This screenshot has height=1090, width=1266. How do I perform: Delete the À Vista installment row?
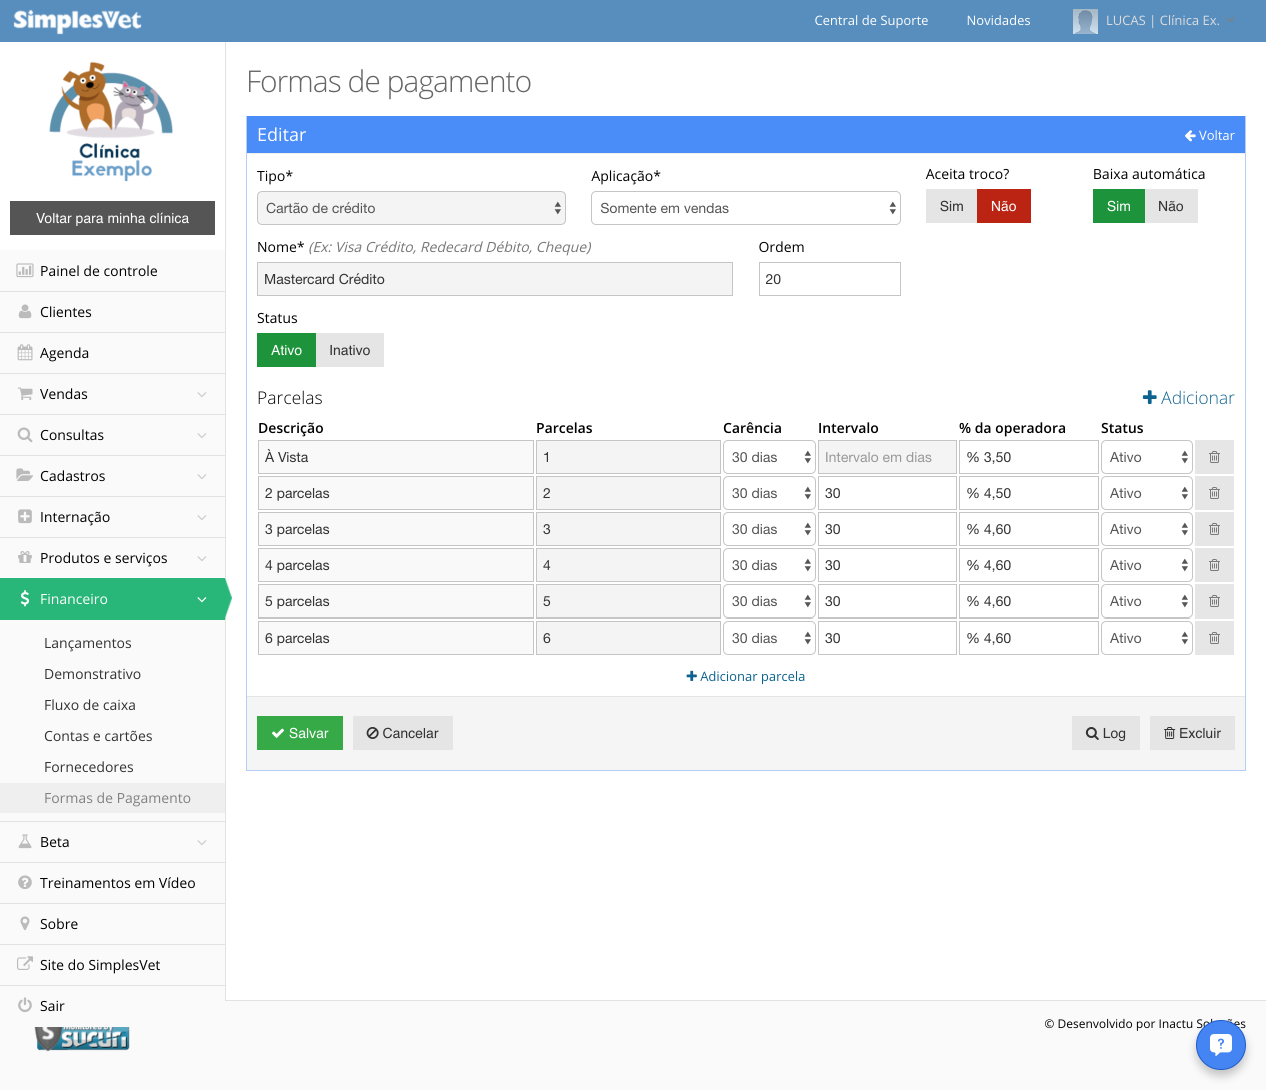1214,457
